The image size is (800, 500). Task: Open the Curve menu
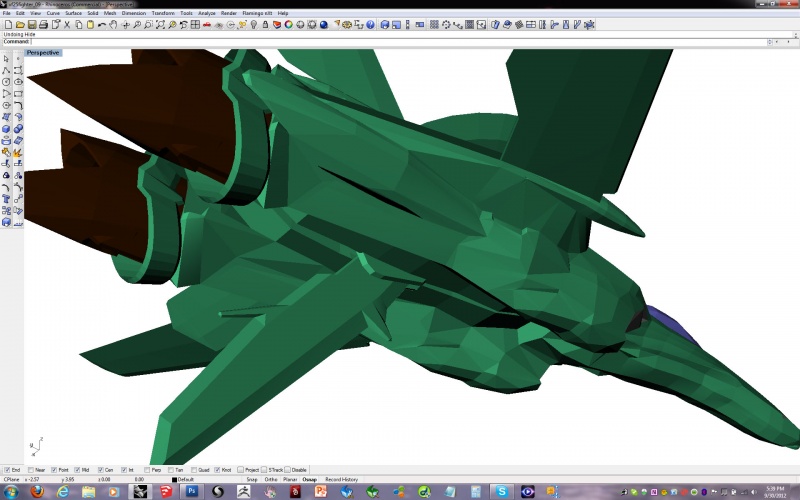pos(53,13)
